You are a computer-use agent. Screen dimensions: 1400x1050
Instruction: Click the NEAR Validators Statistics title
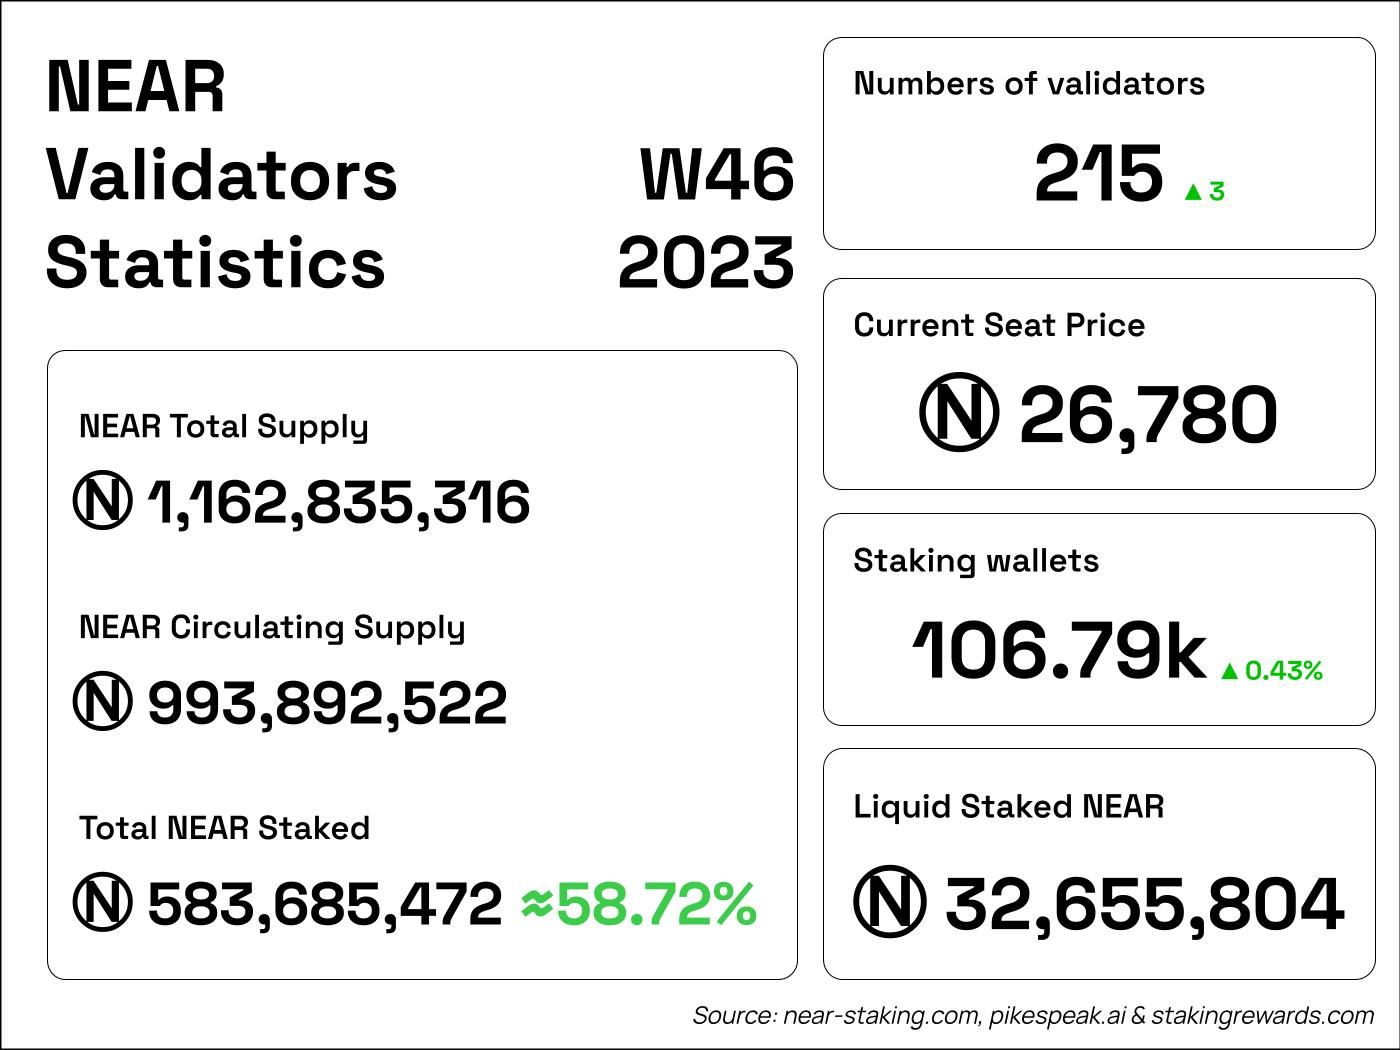(x=221, y=175)
